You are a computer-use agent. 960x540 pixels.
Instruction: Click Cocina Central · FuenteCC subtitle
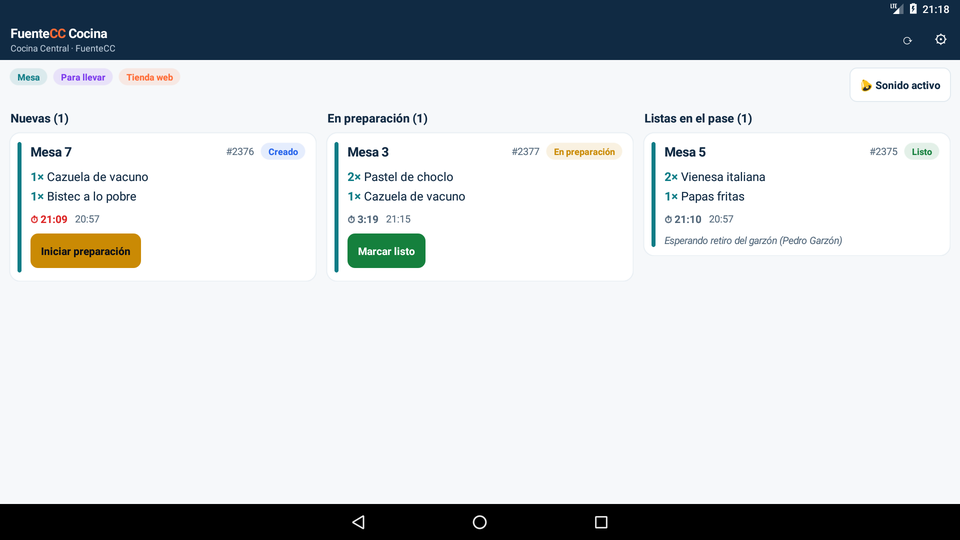coord(62,48)
